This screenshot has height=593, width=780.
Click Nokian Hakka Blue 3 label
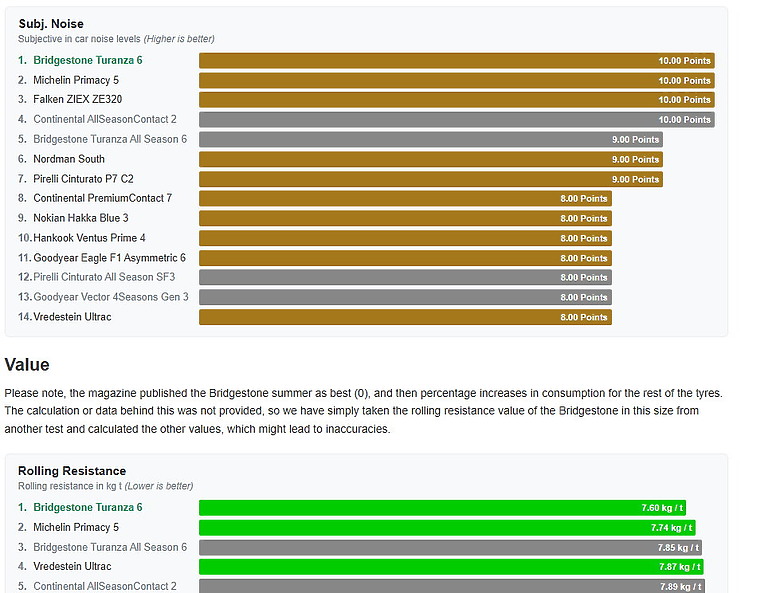pos(81,218)
